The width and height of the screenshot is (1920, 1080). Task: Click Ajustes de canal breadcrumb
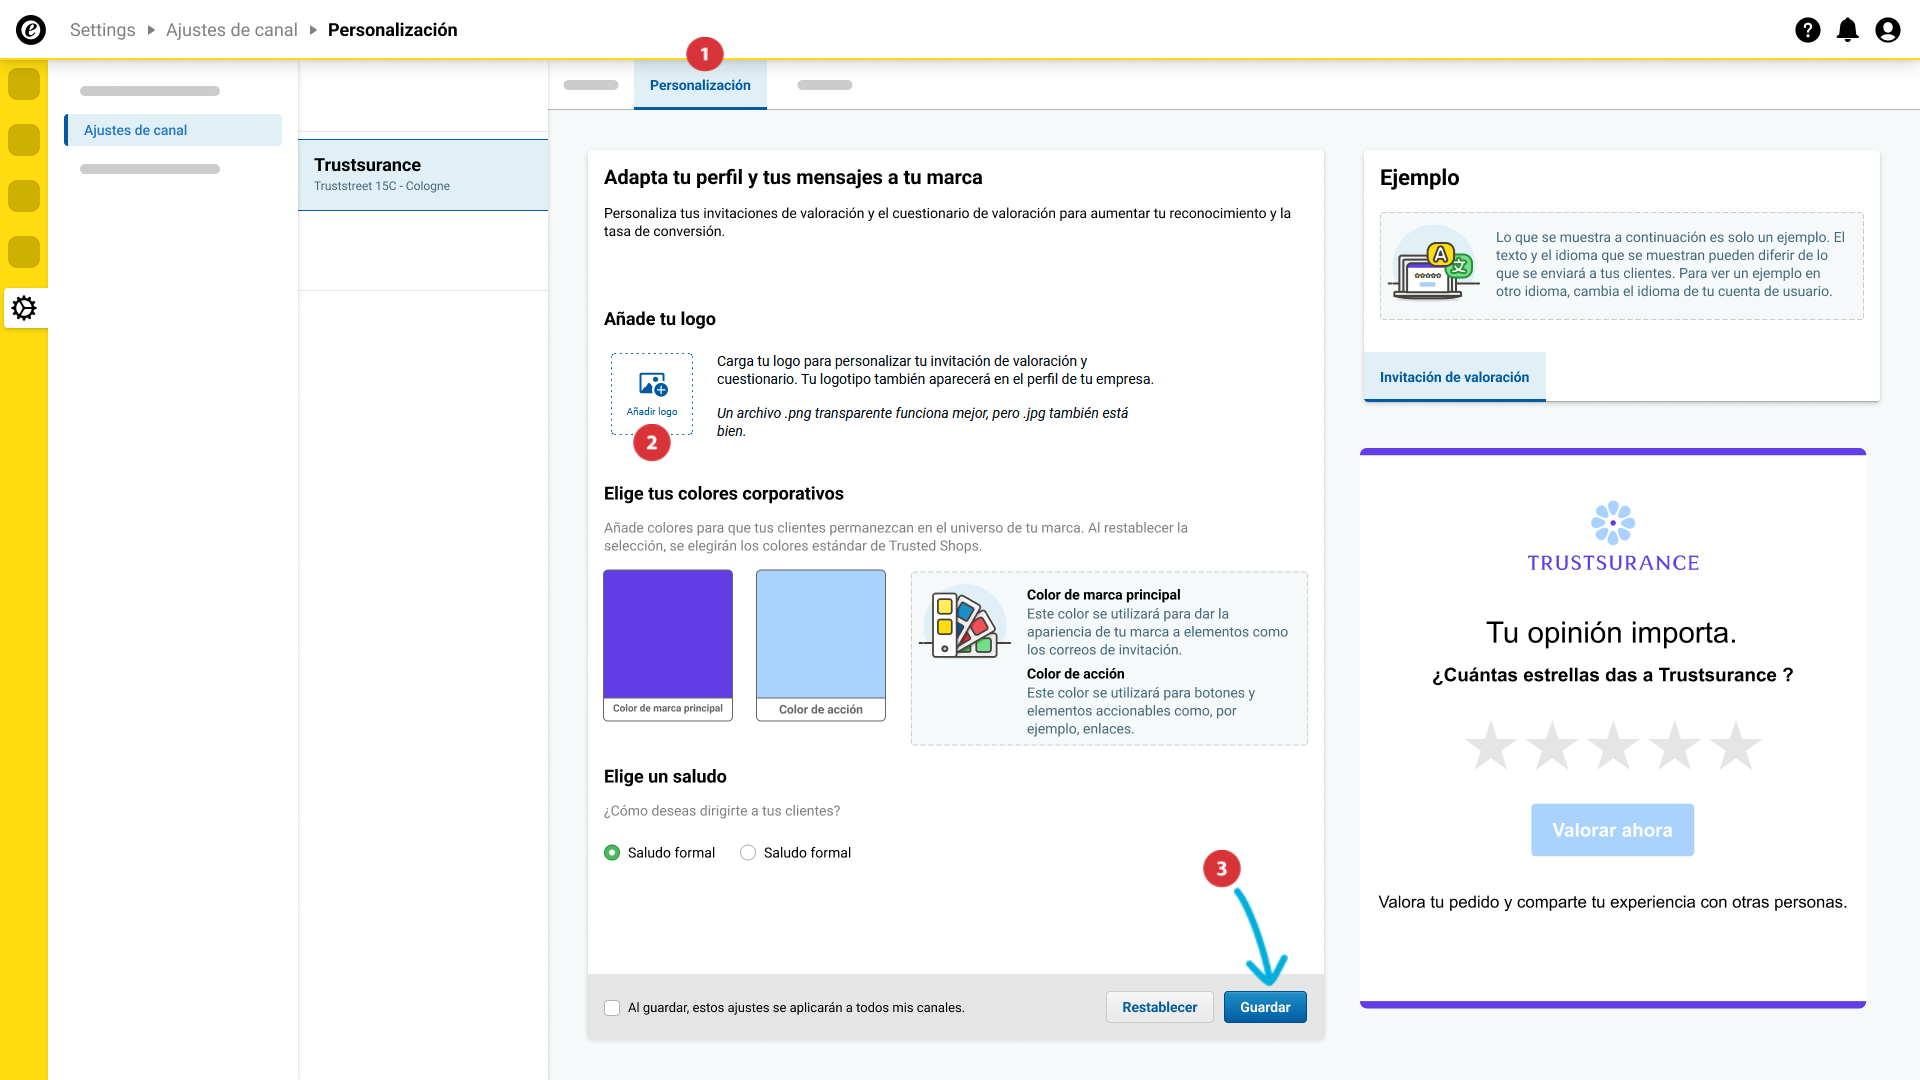232,30
